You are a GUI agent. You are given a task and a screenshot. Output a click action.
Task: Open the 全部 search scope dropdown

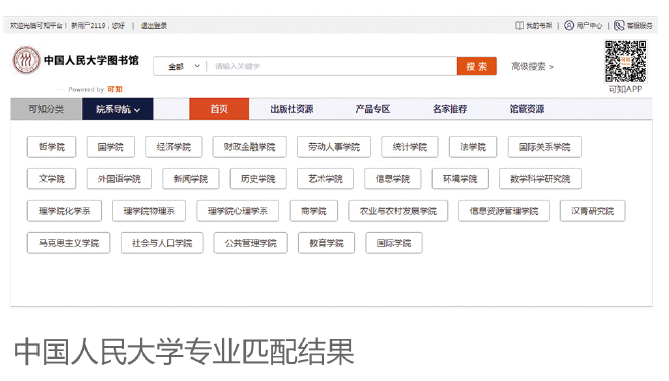tap(184, 66)
